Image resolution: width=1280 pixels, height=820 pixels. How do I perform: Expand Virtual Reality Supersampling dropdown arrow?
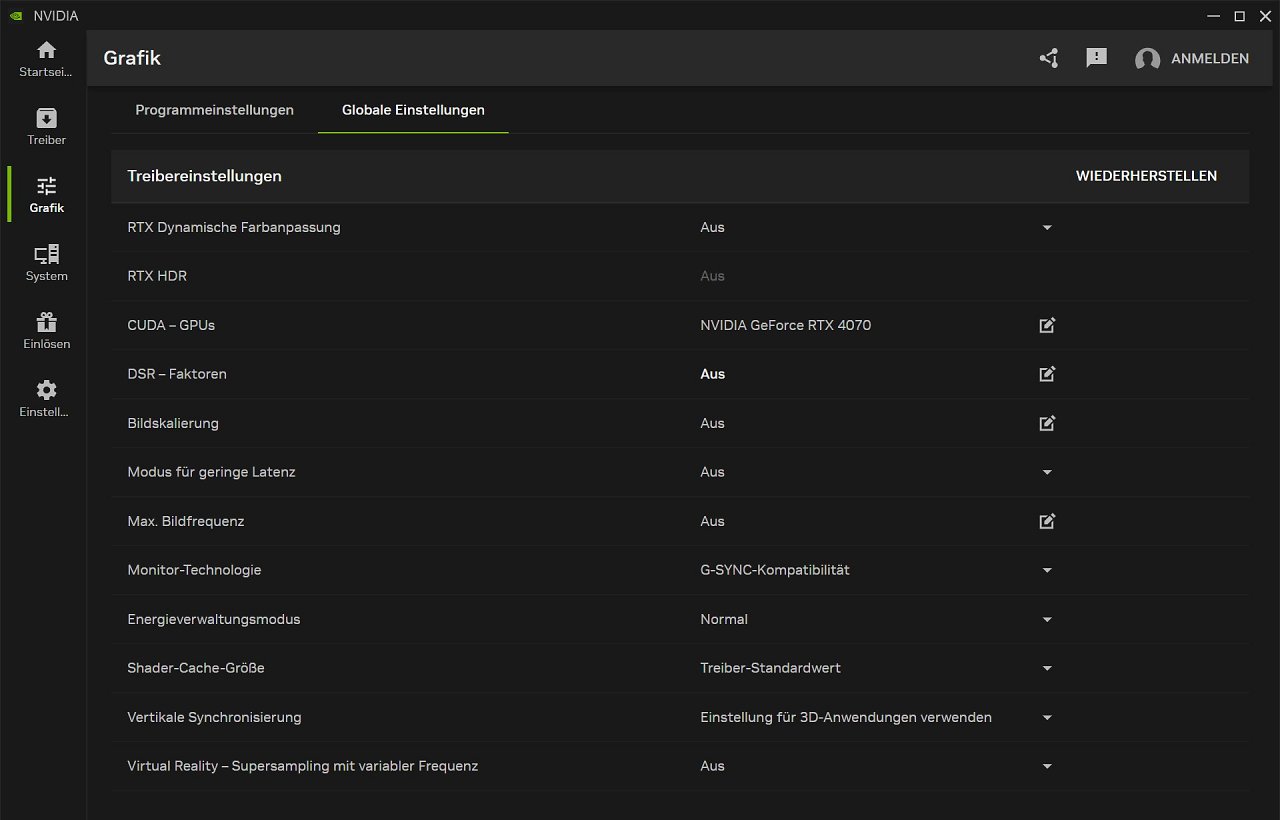1047,766
